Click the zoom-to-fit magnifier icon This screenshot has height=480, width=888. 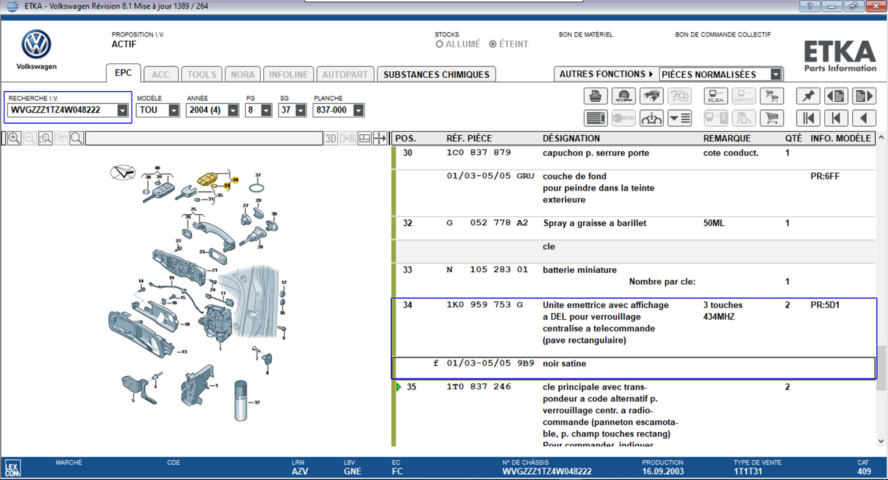45,138
